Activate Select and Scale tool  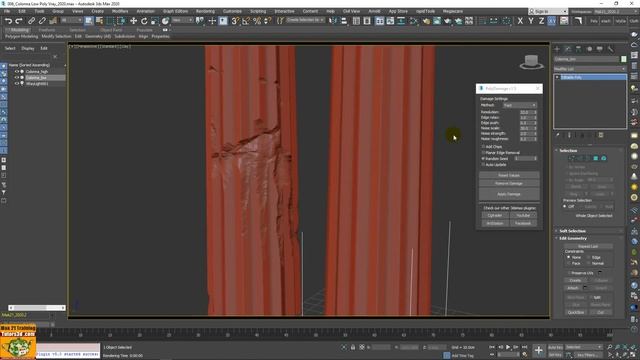[x=154, y=21]
